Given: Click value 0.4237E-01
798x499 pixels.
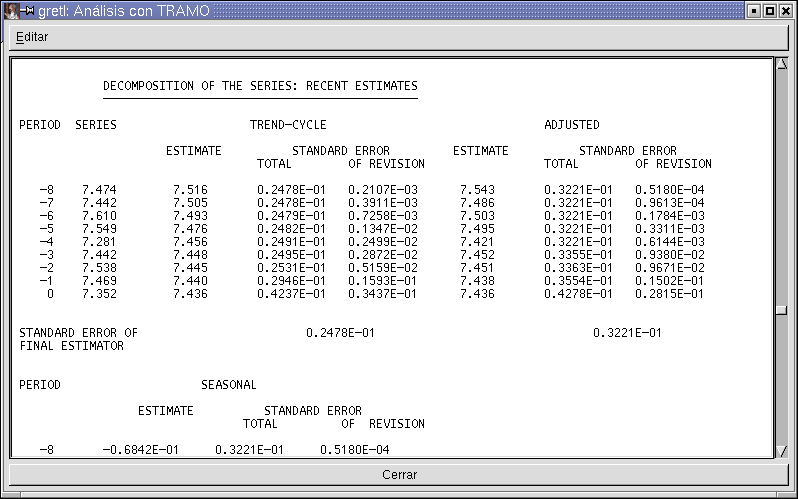Looking at the screenshot, I should click(x=291, y=294).
